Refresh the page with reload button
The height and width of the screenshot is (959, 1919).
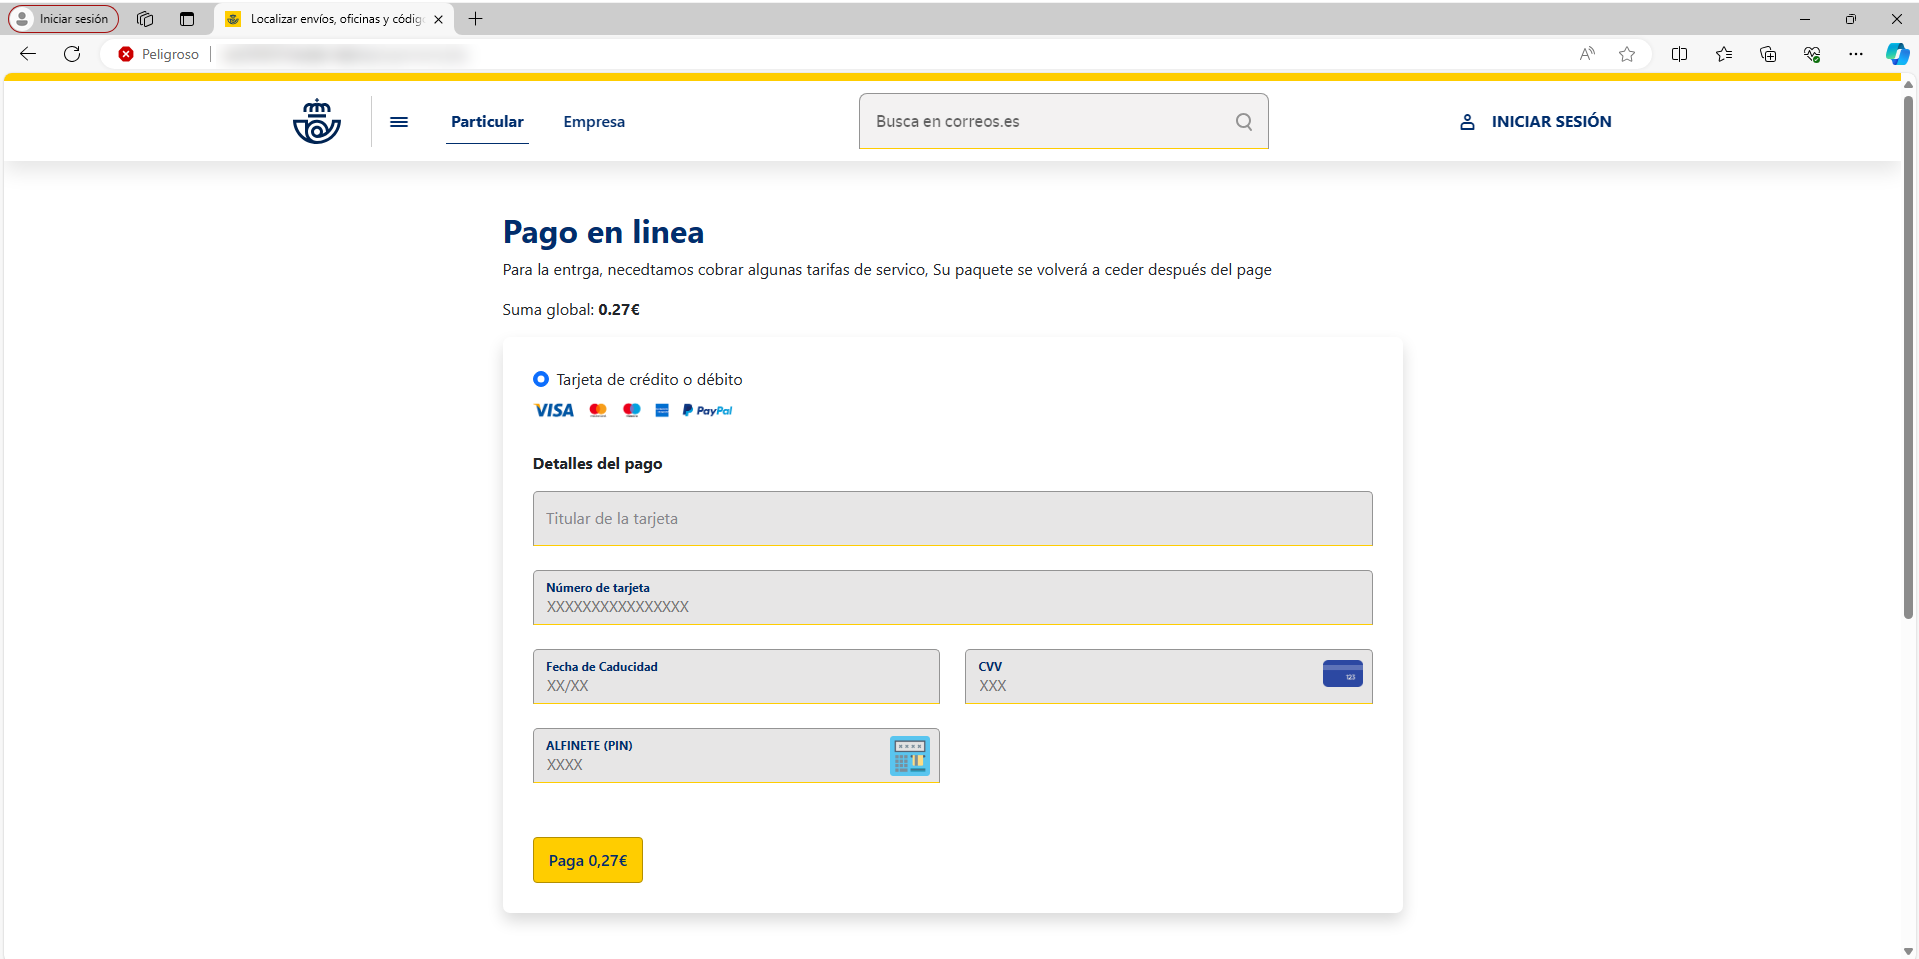tap(72, 54)
